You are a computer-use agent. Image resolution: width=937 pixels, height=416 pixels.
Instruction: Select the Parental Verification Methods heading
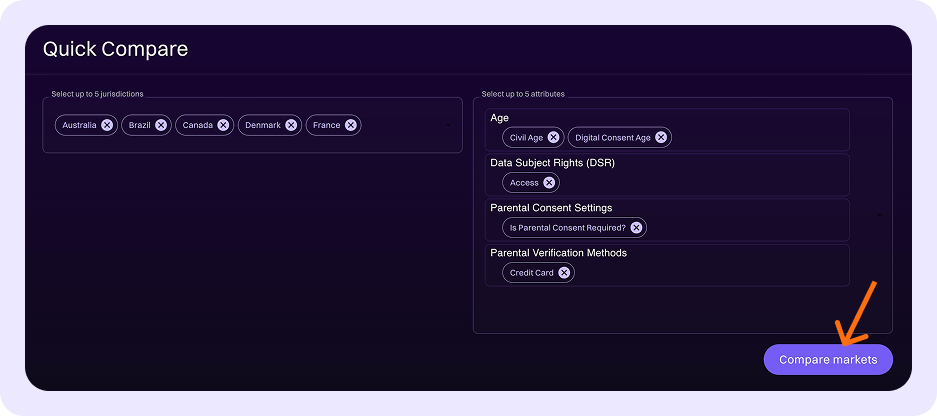(x=558, y=253)
